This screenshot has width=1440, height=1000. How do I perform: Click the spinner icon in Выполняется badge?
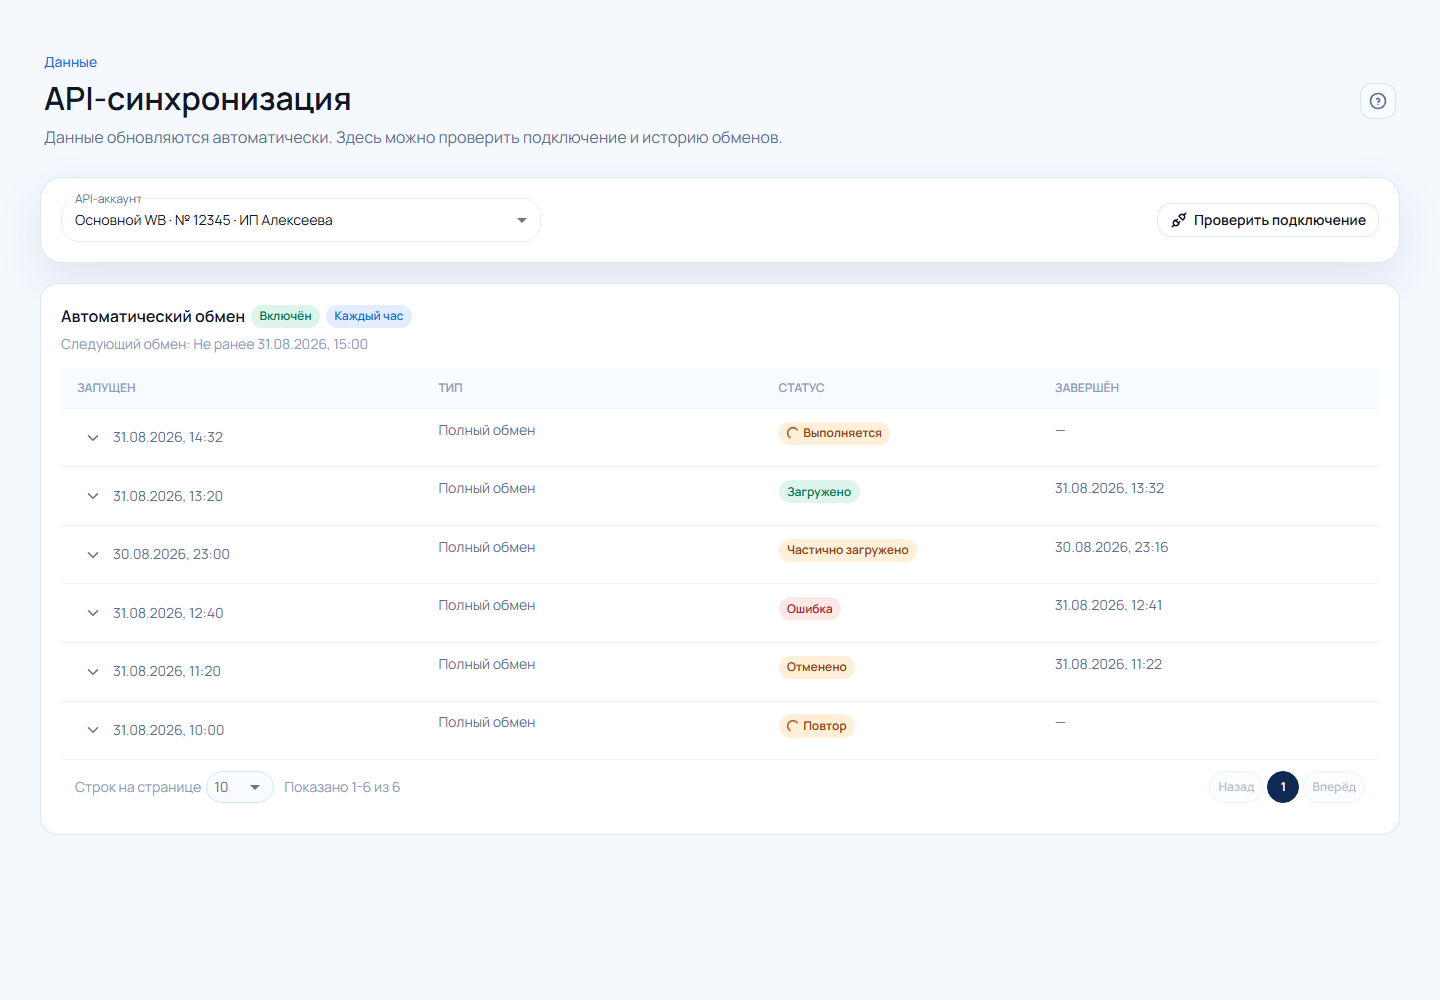pos(793,433)
